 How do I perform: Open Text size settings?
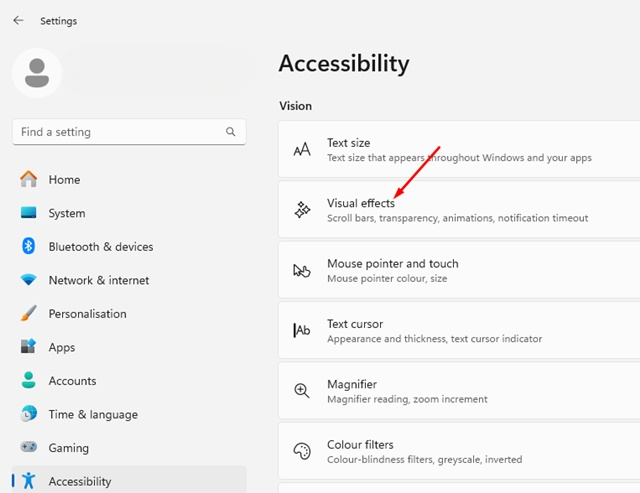pyautogui.click(x=459, y=149)
